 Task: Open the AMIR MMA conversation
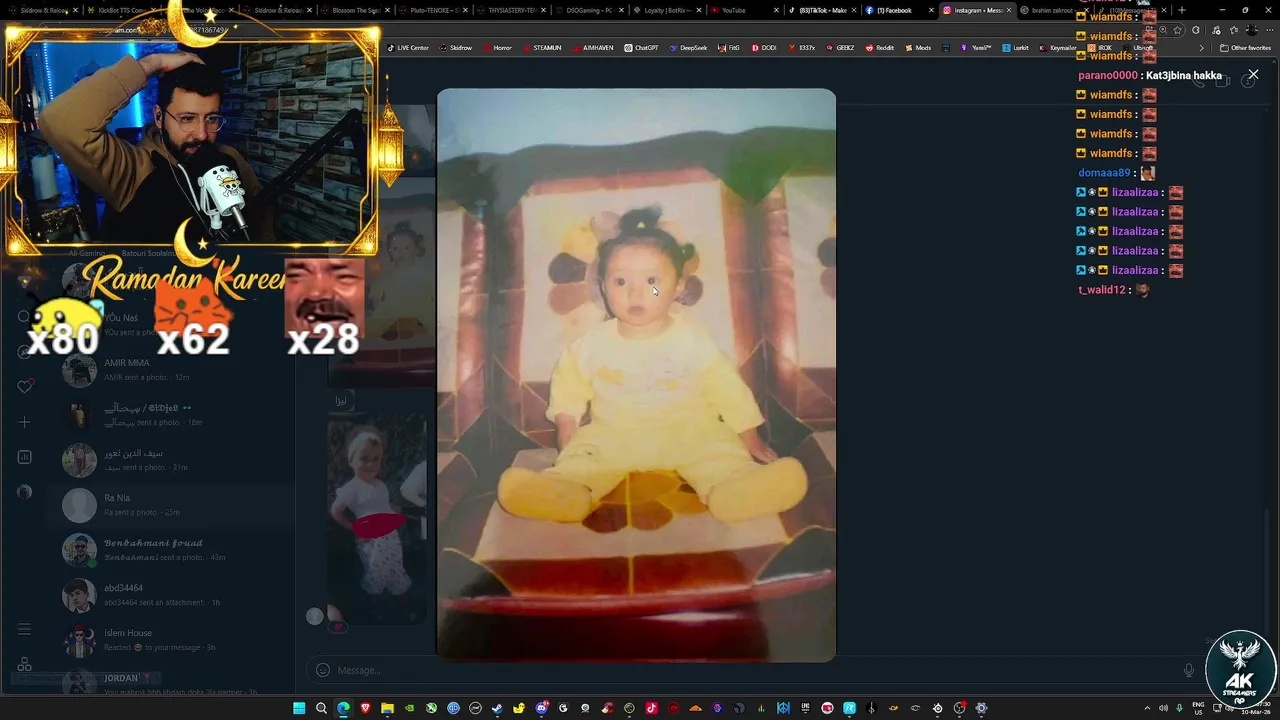pos(170,370)
